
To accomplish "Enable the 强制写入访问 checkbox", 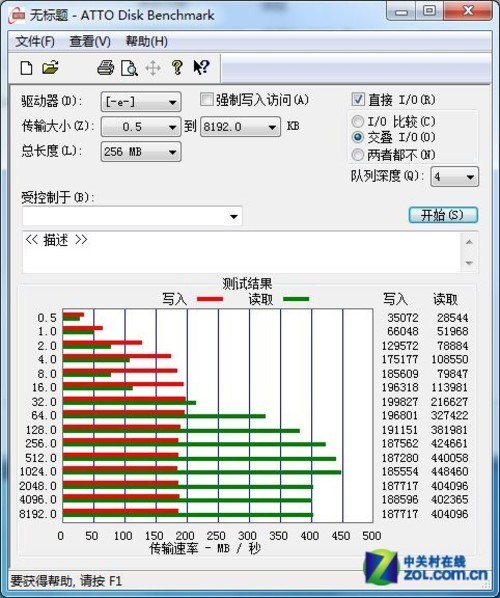I will [206, 100].
